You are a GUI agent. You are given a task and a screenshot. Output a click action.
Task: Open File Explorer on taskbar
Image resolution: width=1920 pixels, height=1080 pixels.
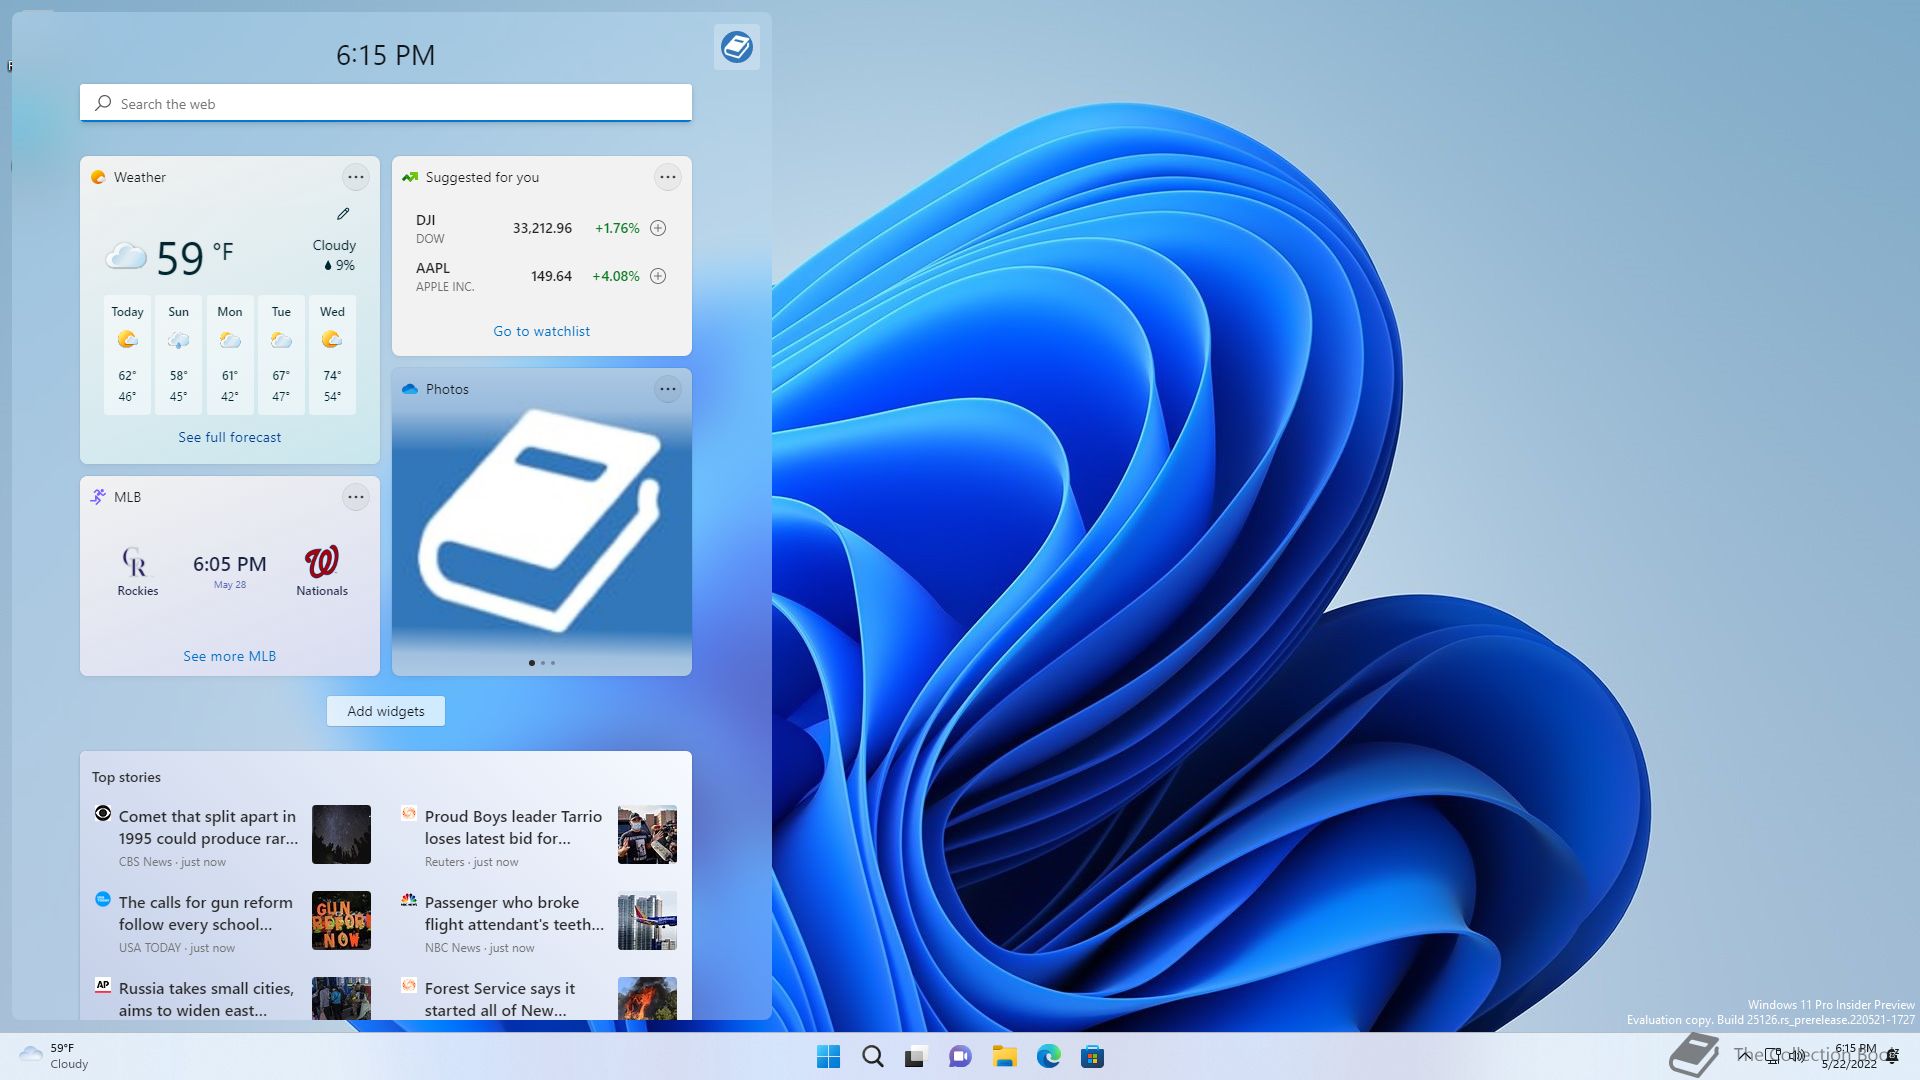click(x=1004, y=1056)
